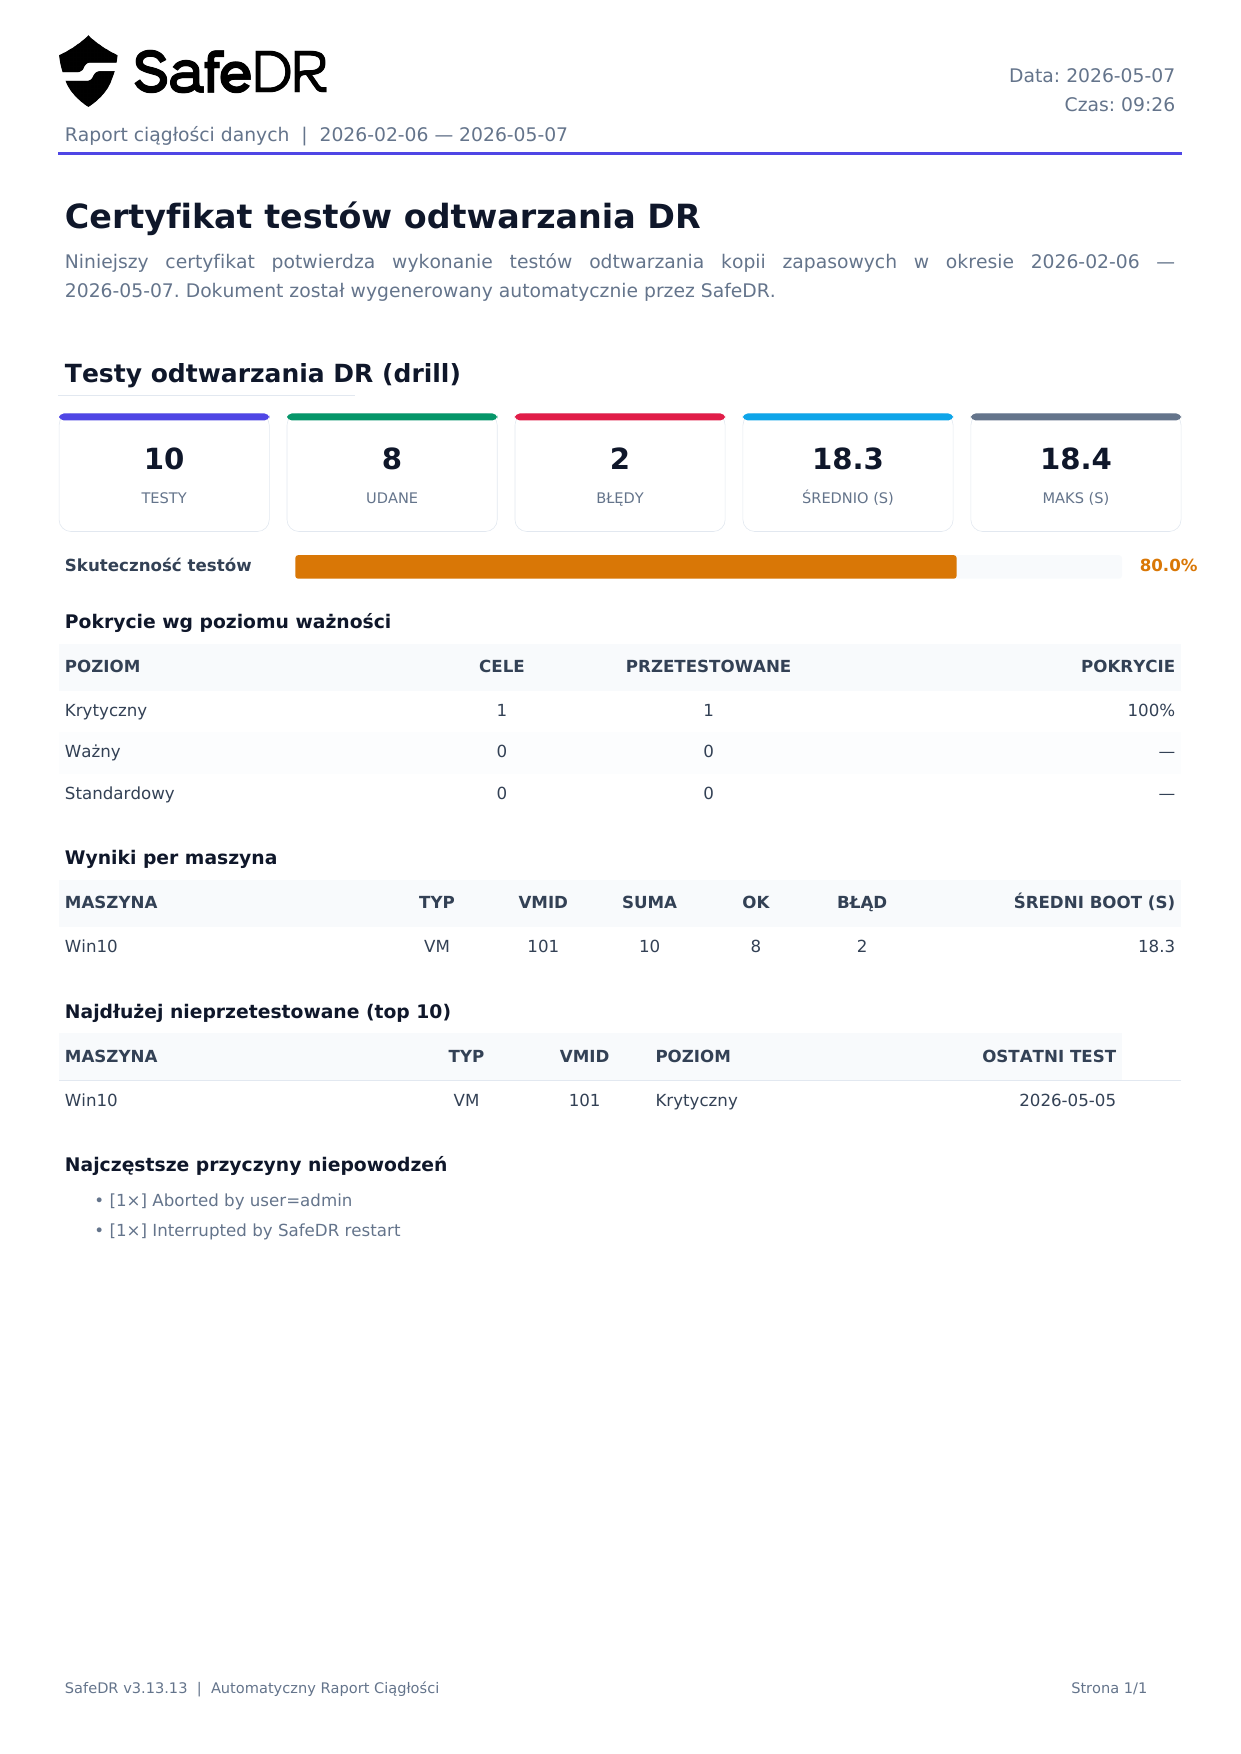Click the '80.0%' success rate value

(x=1168, y=566)
